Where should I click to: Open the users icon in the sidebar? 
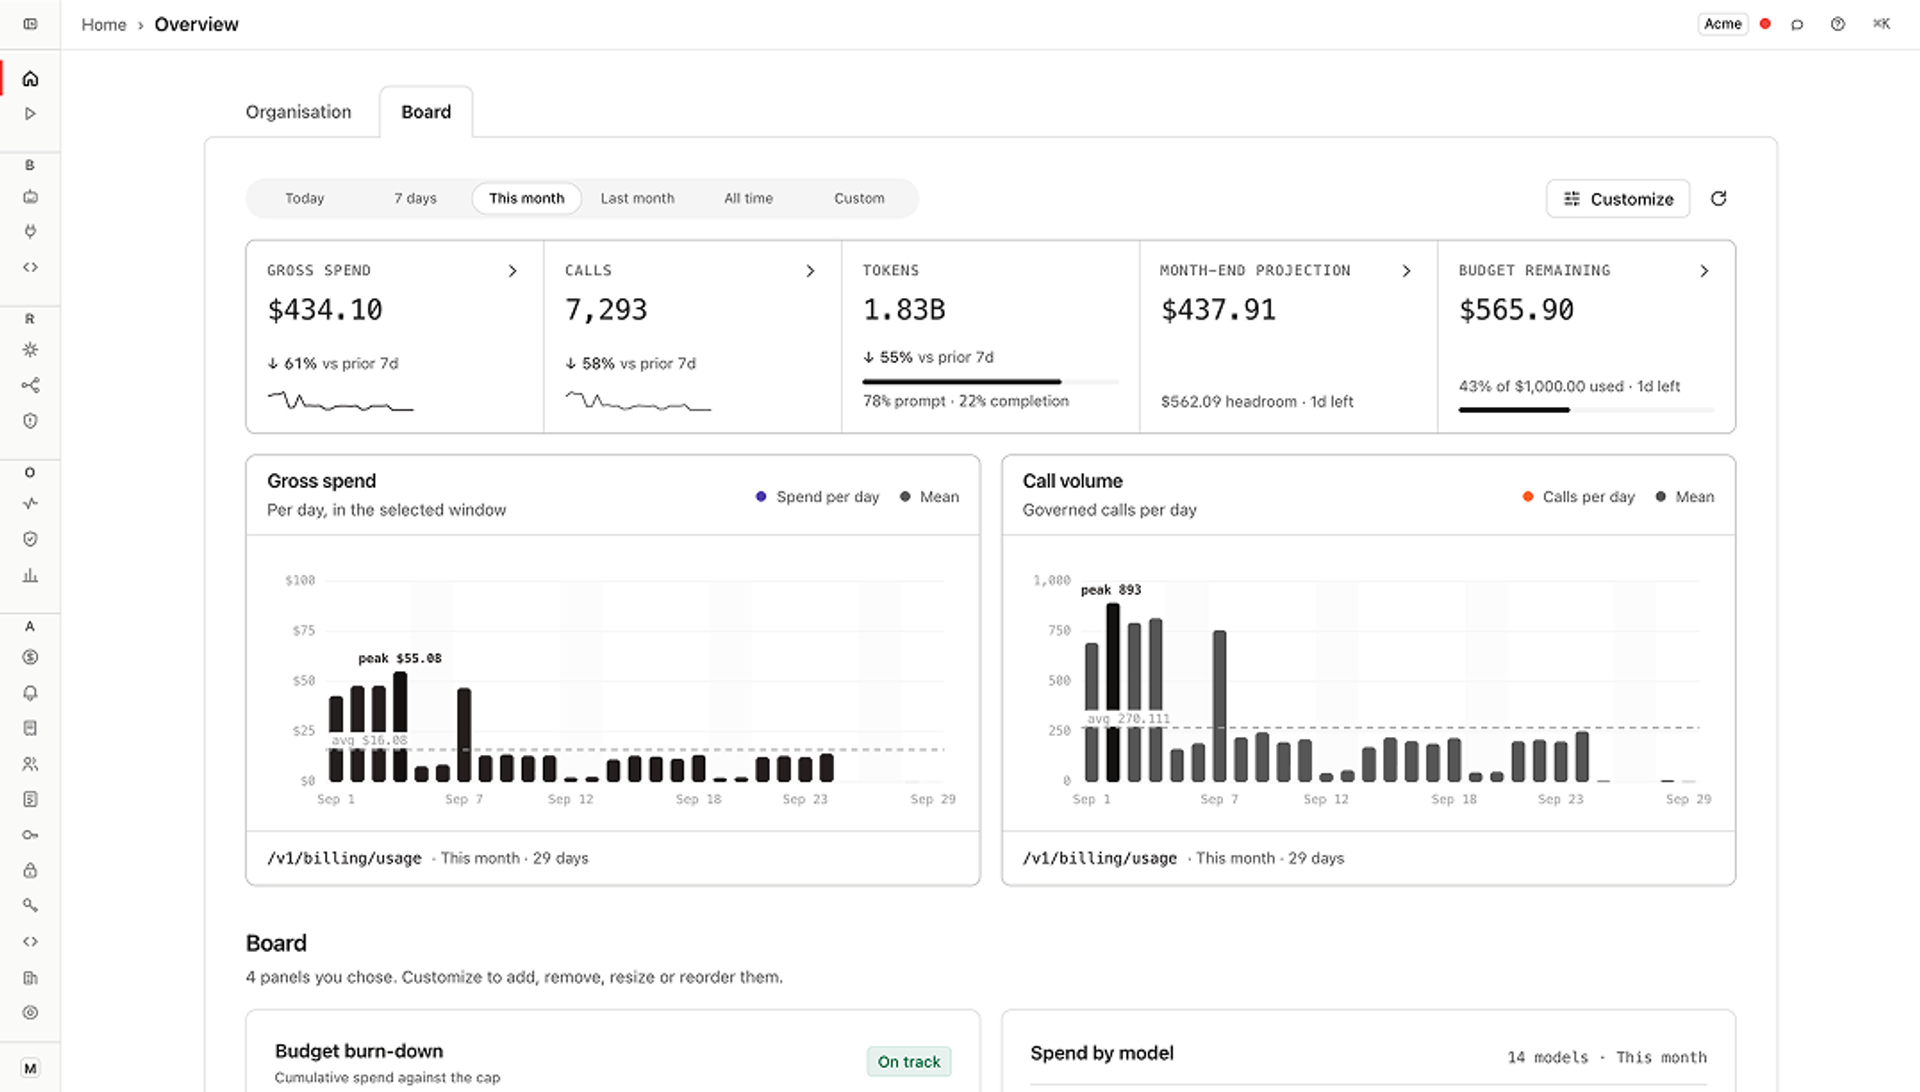point(30,764)
